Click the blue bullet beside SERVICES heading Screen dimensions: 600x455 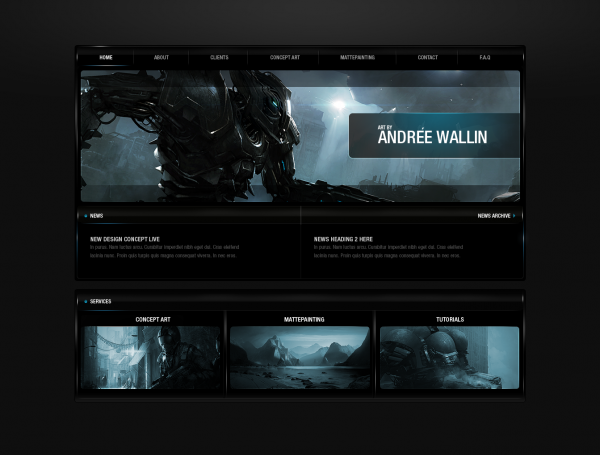click(x=86, y=302)
